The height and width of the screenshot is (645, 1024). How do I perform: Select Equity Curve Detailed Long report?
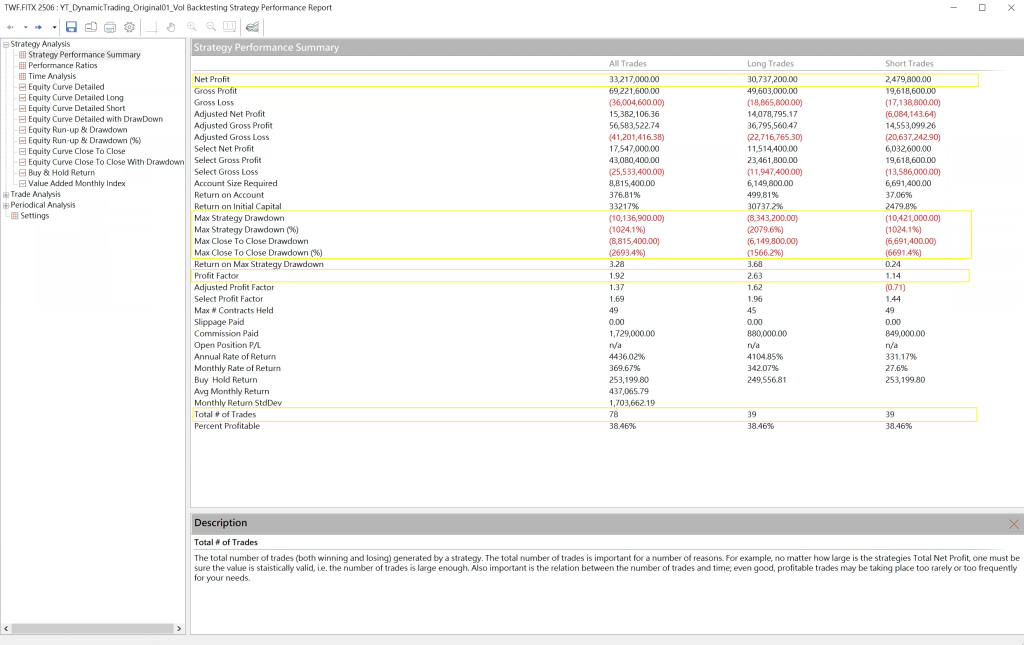[x=76, y=98]
